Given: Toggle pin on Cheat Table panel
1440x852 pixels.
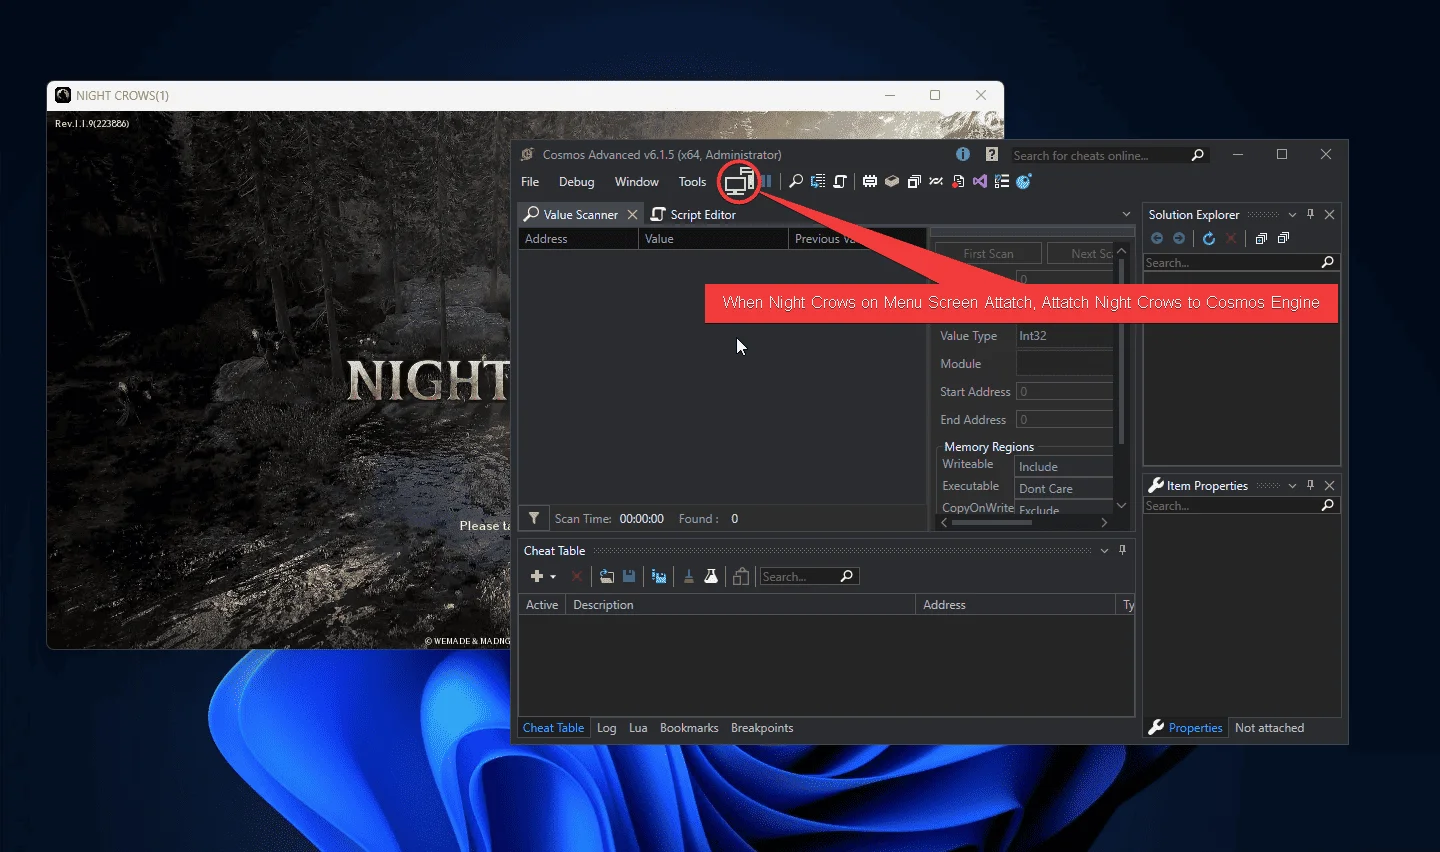Looking at the screenshot, I should tap(1123, 550).
